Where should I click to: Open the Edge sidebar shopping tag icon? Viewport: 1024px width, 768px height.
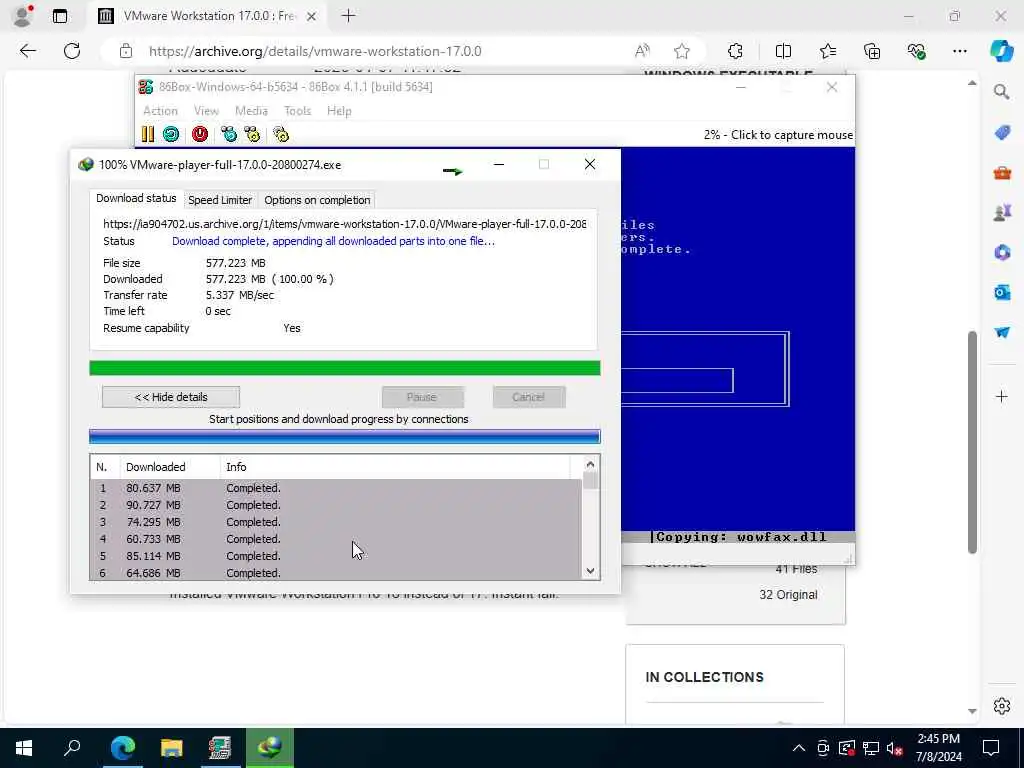pos(1002,133)
